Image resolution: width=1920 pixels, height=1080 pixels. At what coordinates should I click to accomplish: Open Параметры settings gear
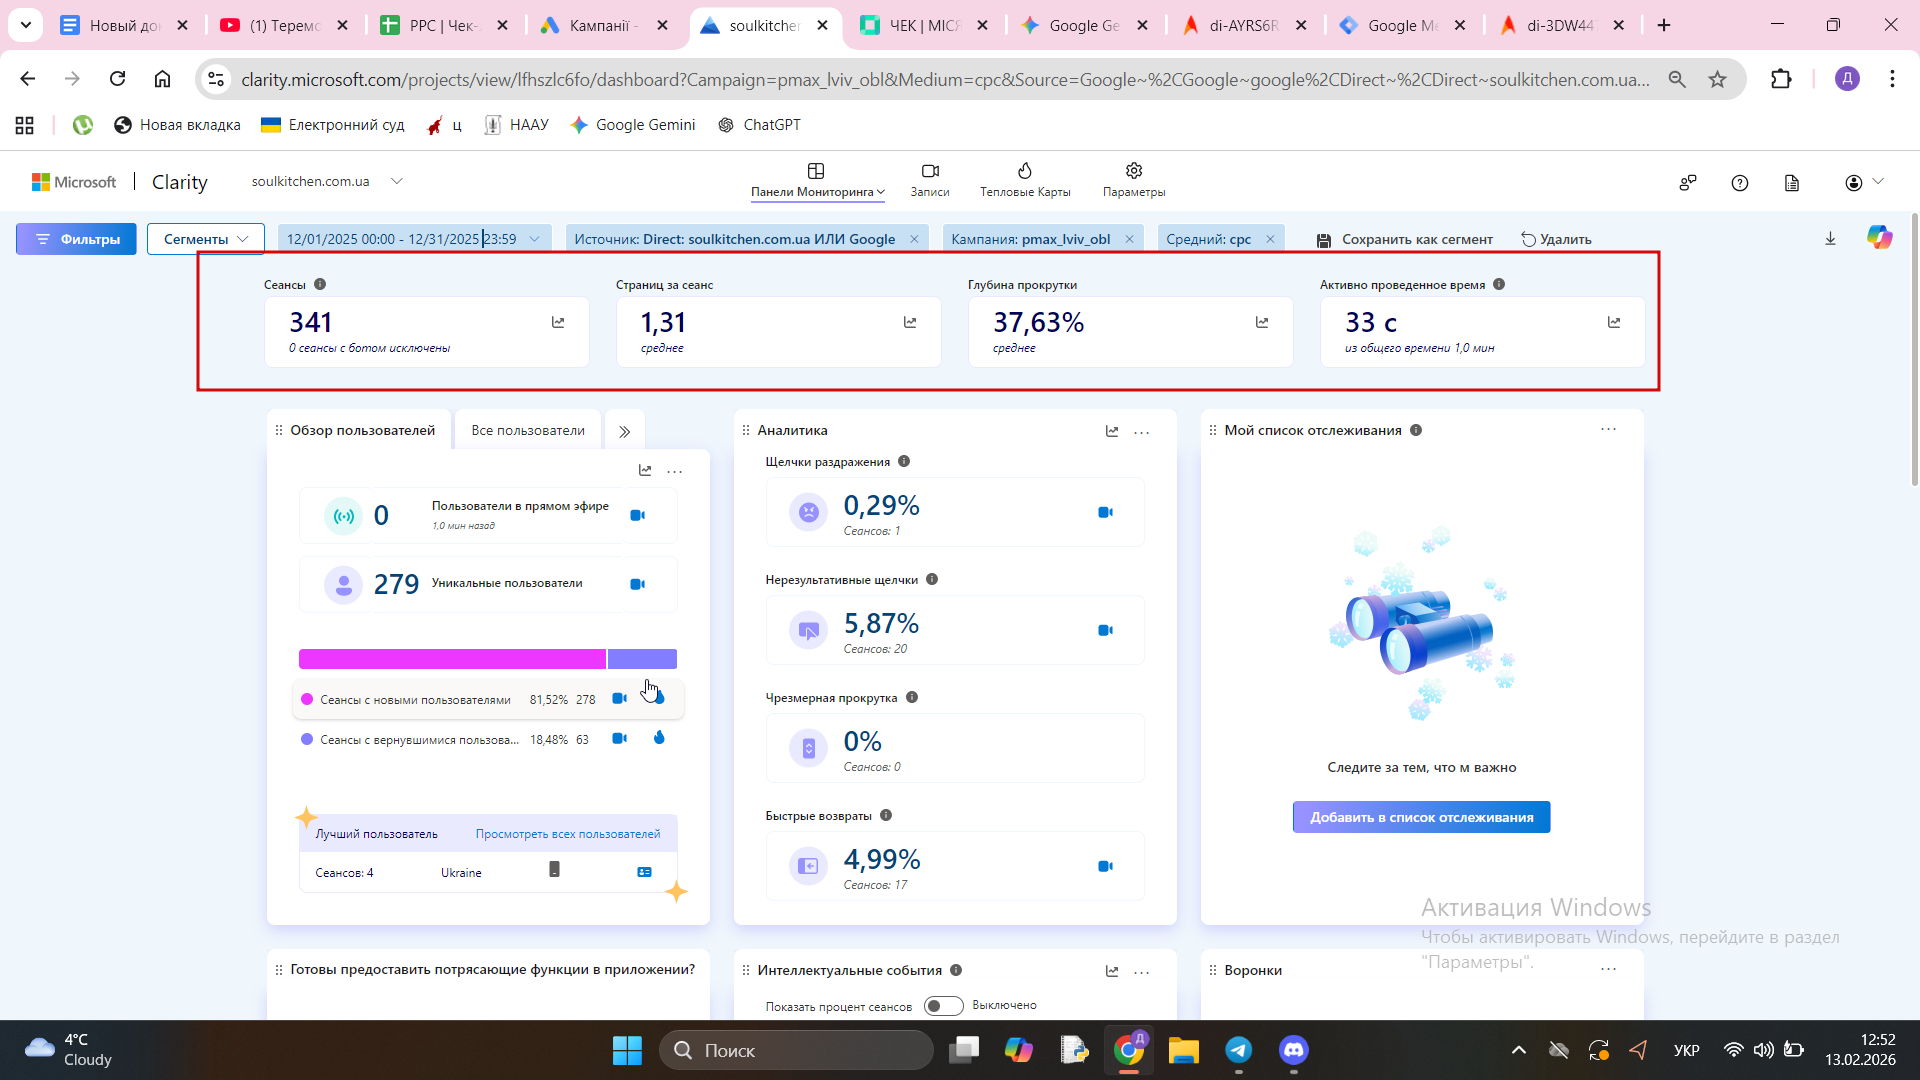click(1133, 171)
